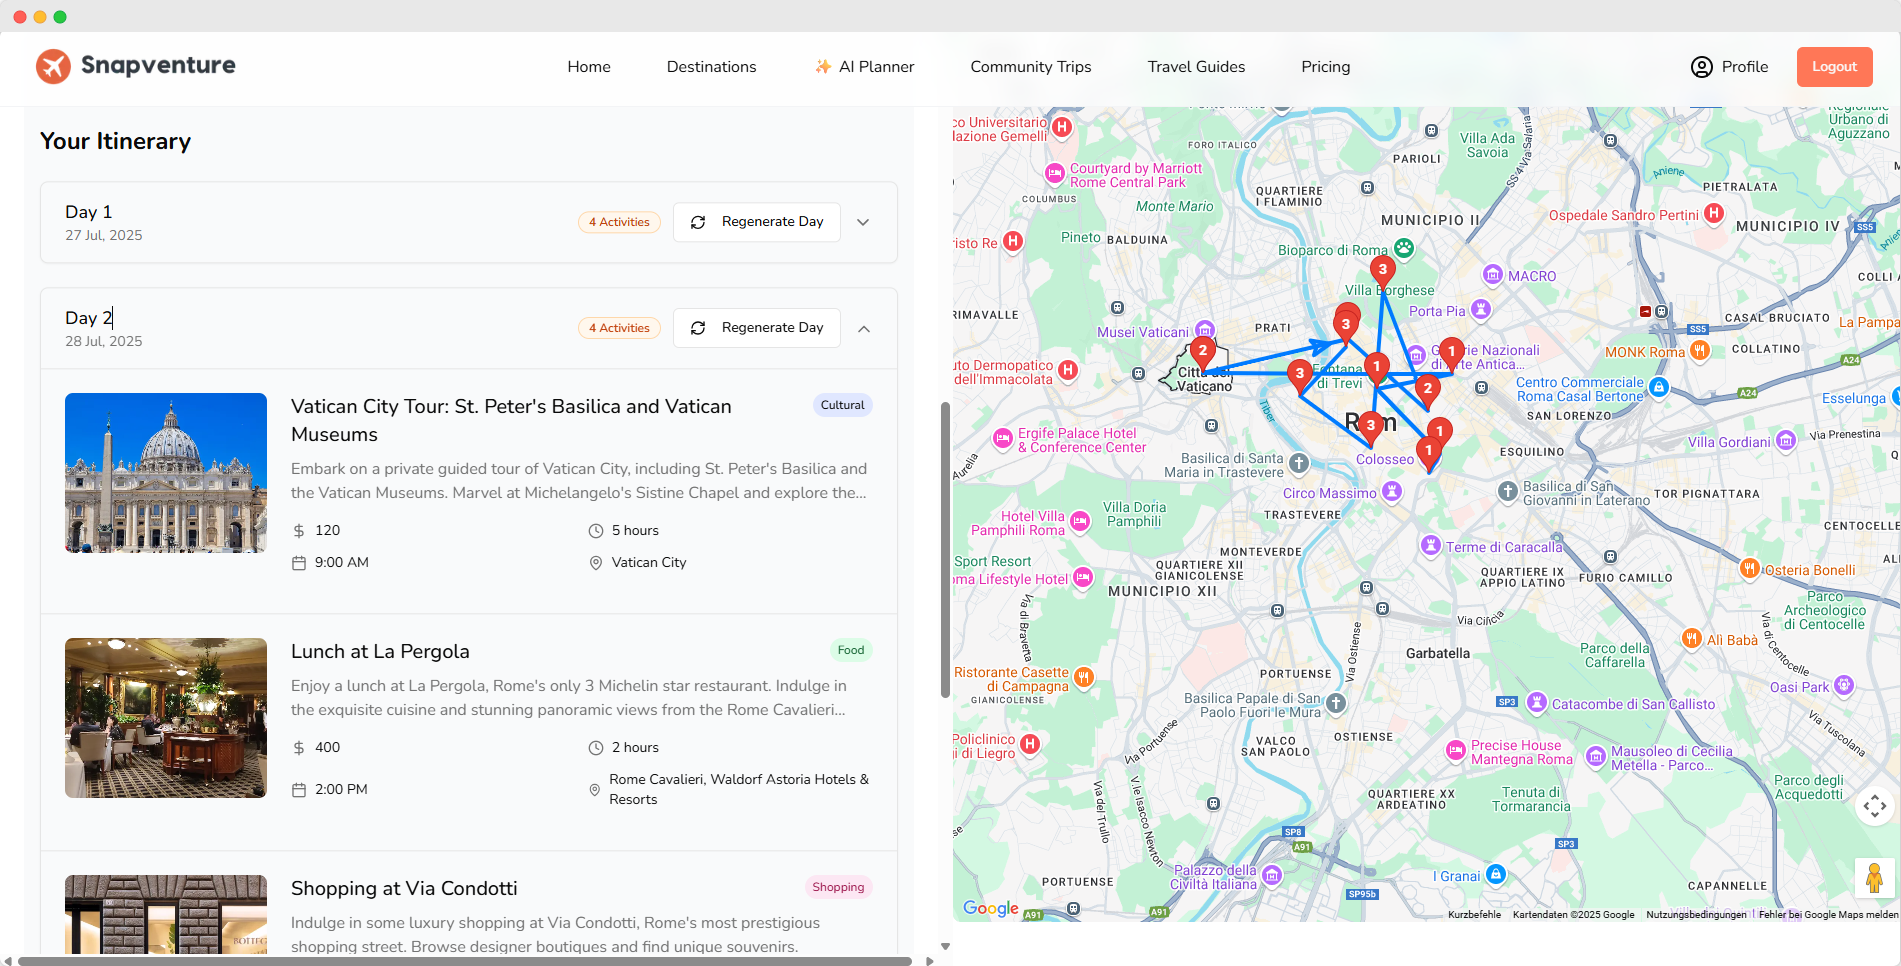Click the Street View pegman icon

(1874, 879)
